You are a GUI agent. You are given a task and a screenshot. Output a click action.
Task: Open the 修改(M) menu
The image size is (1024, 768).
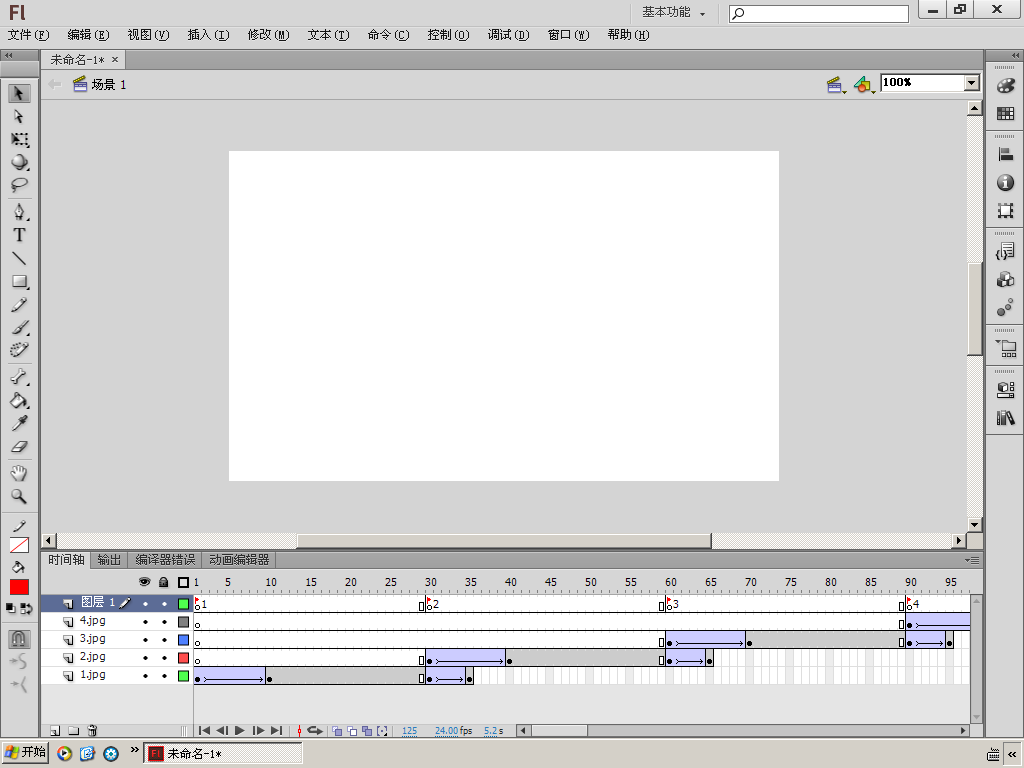[268, 35]
